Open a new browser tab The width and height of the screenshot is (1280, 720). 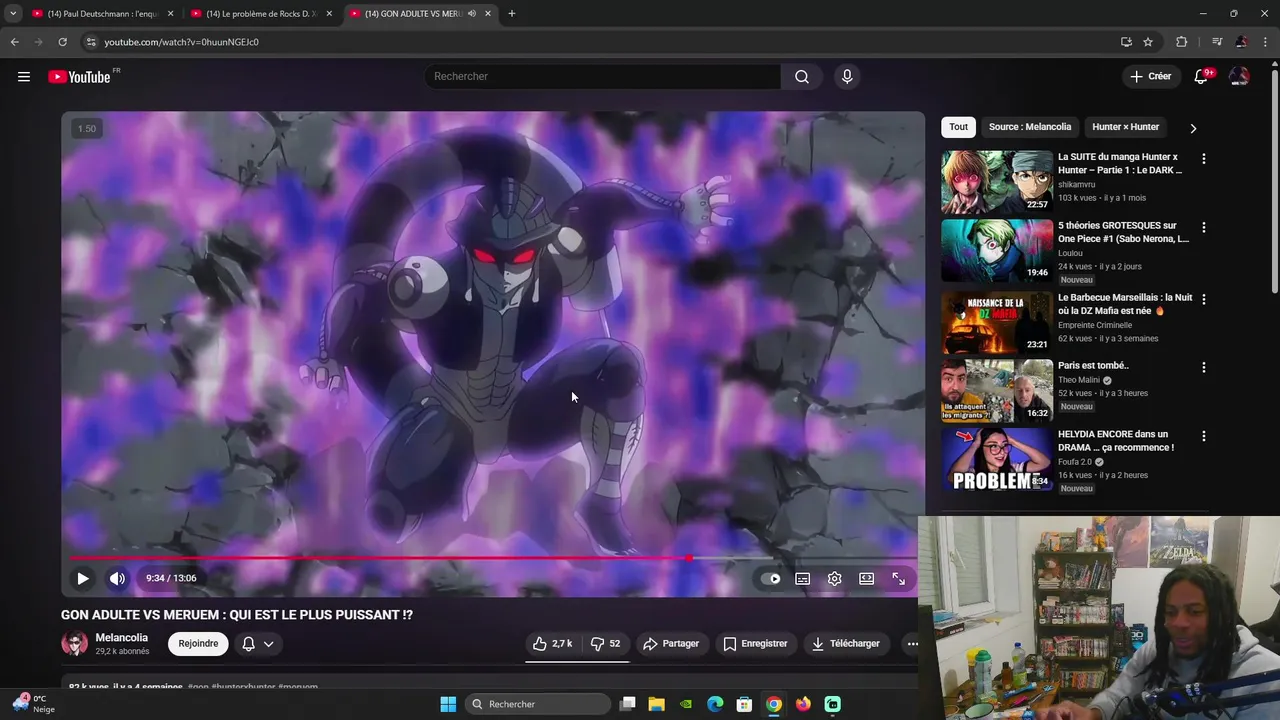511,14
